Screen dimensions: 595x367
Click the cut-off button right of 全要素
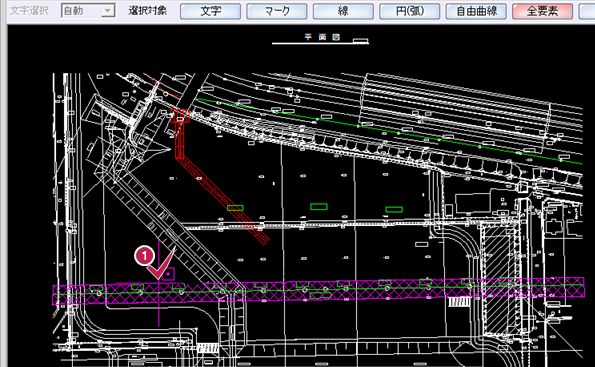point(587,11)
